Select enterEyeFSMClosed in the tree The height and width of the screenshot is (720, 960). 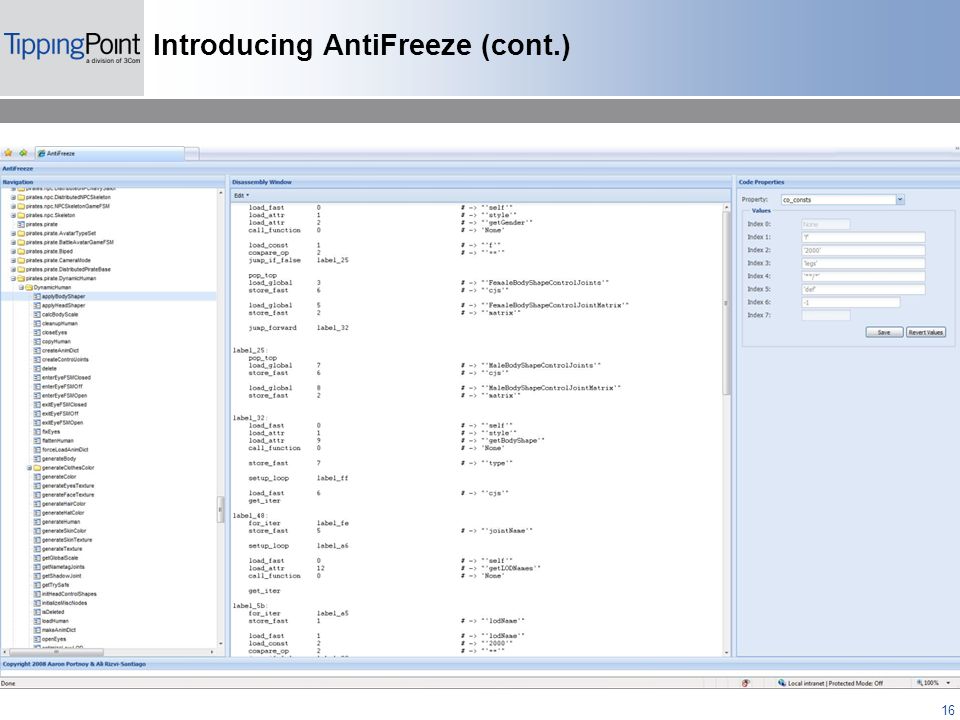[66, 378]
